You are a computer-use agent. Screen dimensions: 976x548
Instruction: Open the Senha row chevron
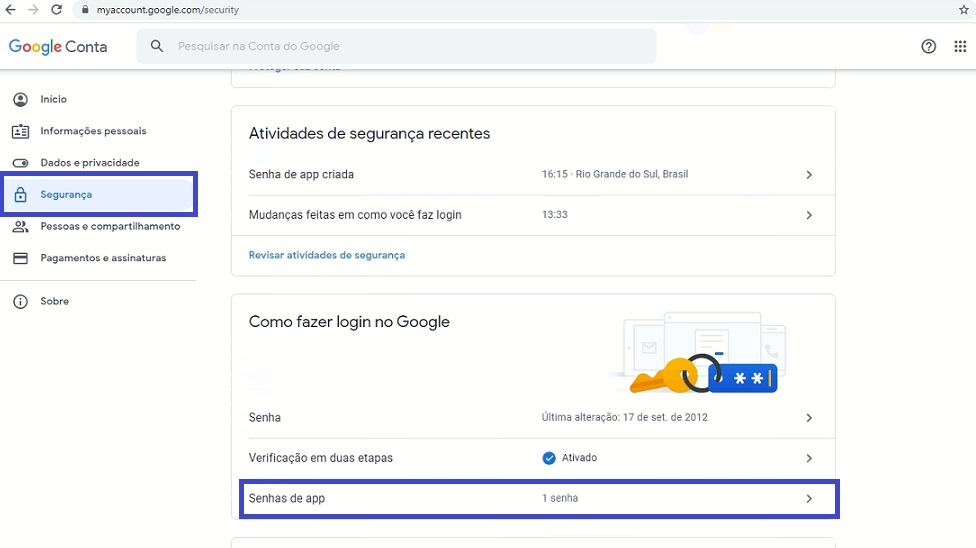click(809, 418)
